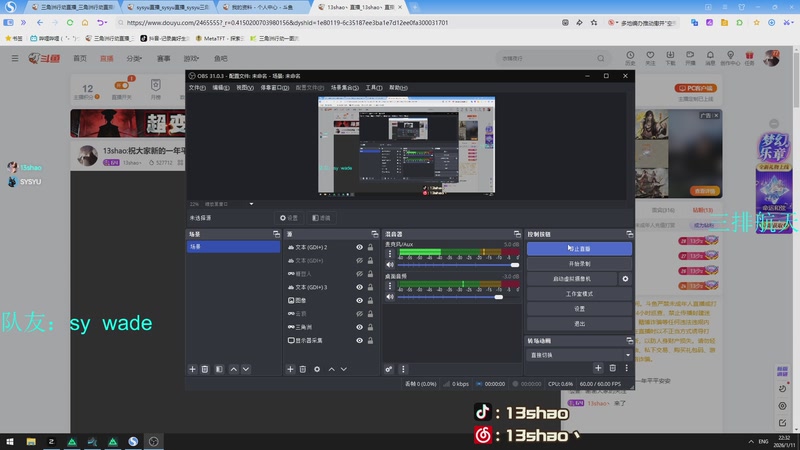
Task: Move scene up arrow in Scenes dock
Action: (234, 369)
